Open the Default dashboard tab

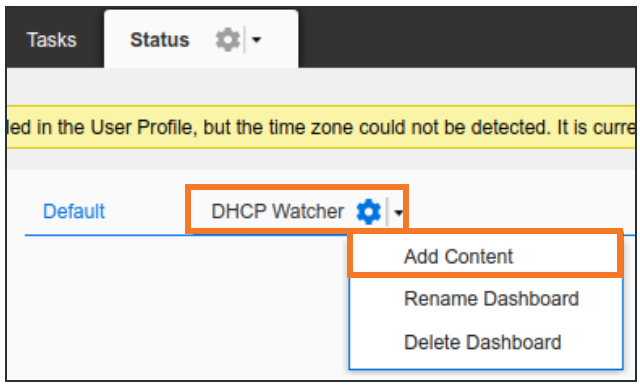point(74,211)
